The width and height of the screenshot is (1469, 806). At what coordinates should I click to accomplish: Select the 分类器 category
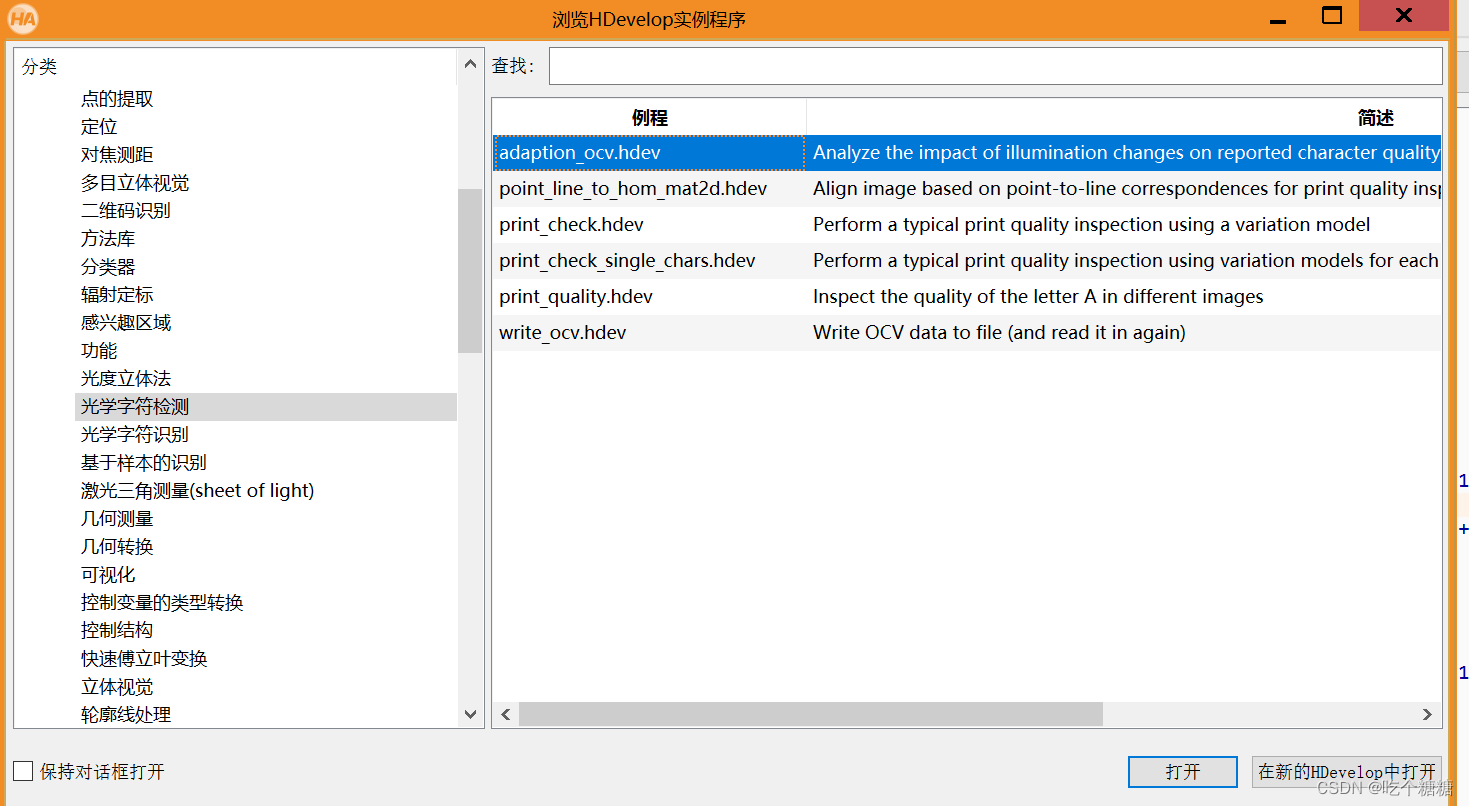108,267
